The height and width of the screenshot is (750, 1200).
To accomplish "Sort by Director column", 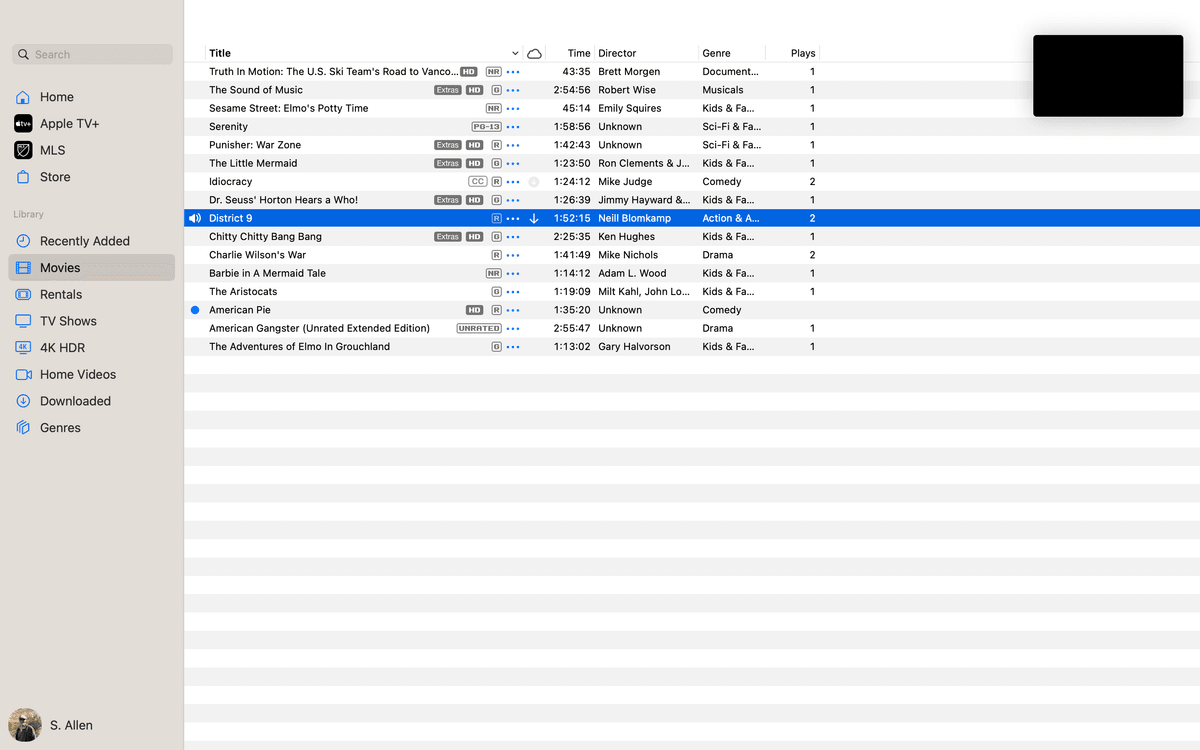I will point(617,53).
